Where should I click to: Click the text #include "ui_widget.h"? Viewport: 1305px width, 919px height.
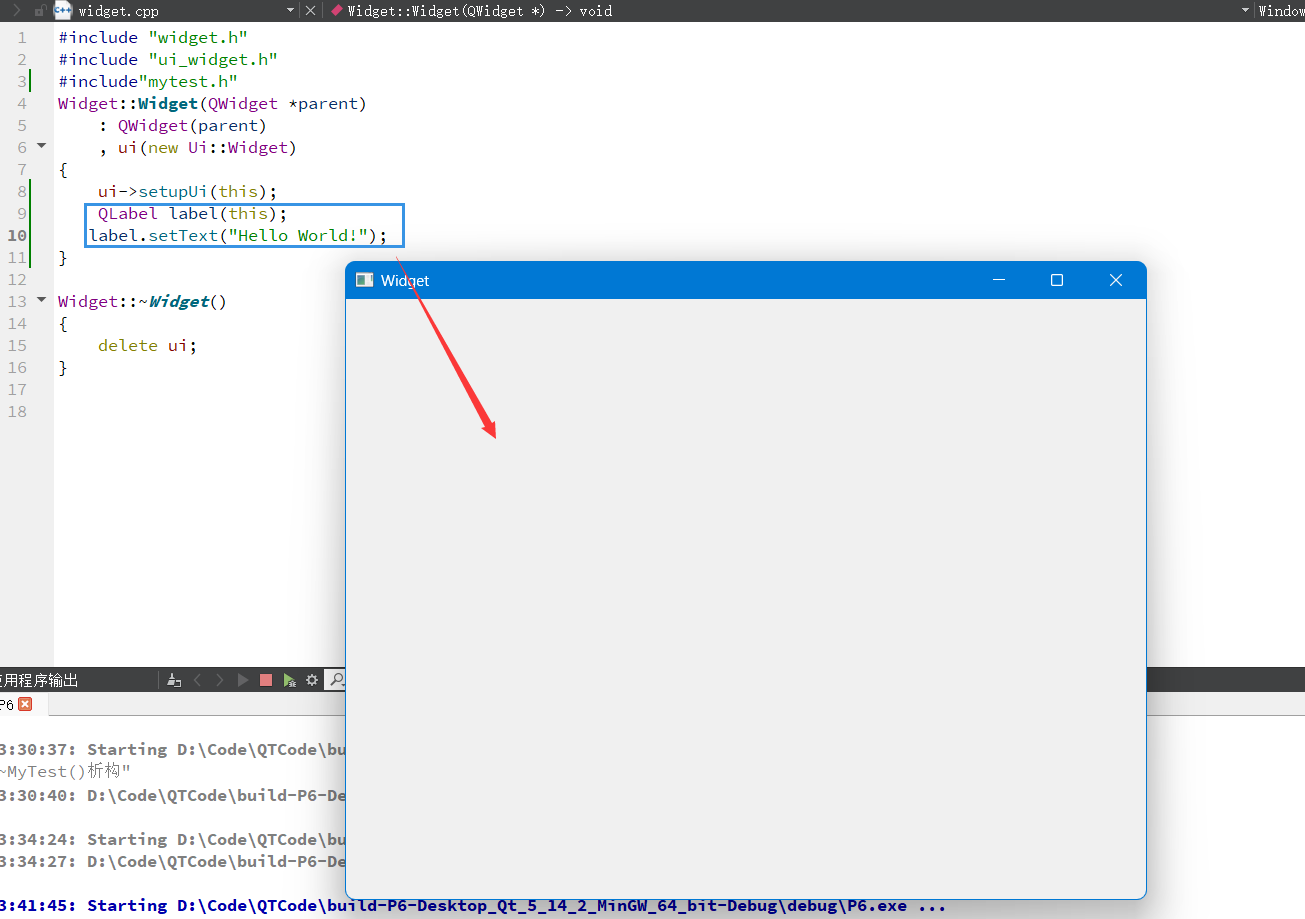click(168, 60)
